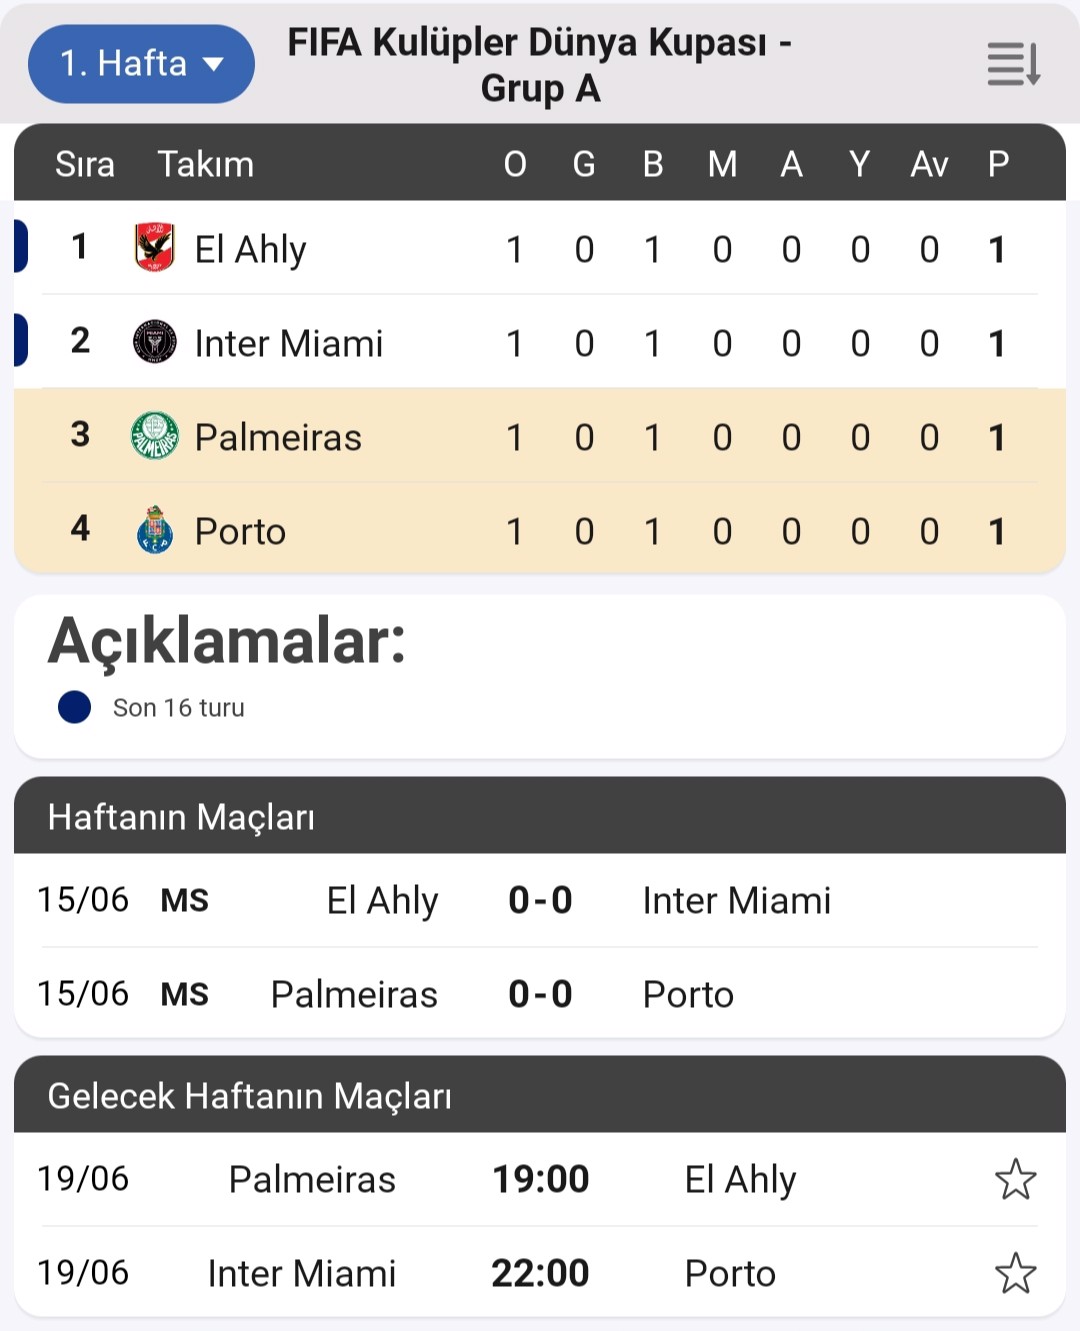Image resolution: width=1080 pixels, height=1331 pixels.
Task: Click the dropdown arrow beside 1. Hafta
Action: point(213,65)
